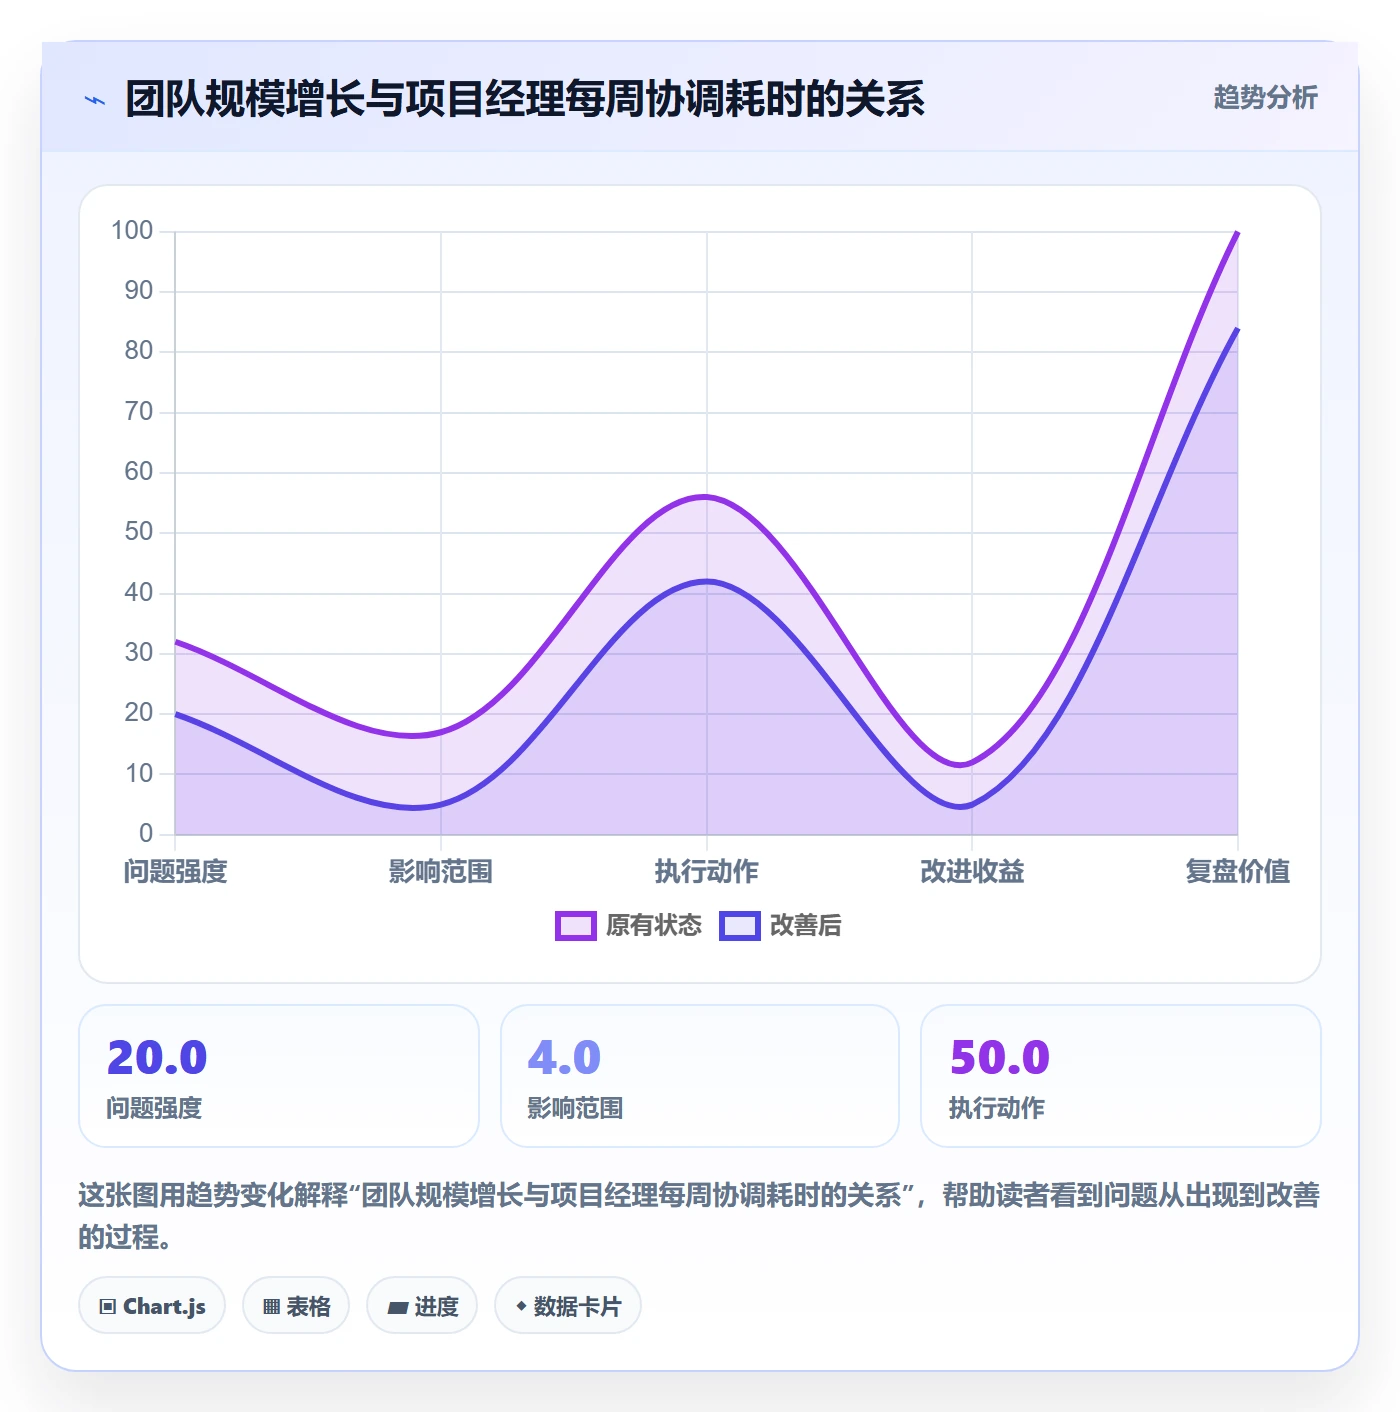
Task: Click the square icon in Chart.js chip
Action: (x=108, y=1307)
